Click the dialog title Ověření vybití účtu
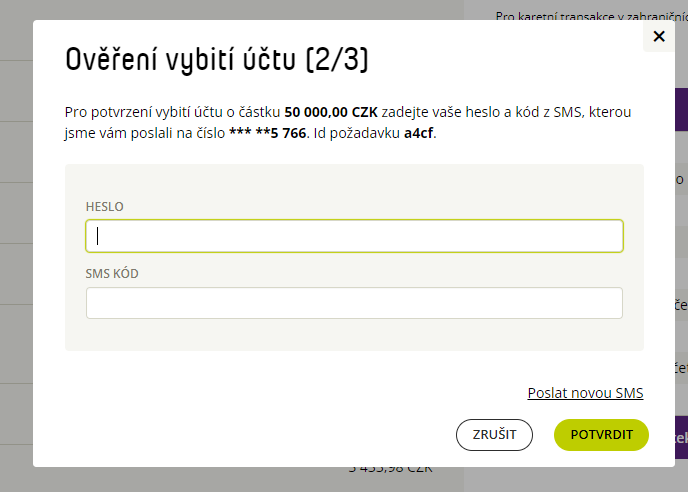Viewport: 688px width, 492px height. click(x=181, y=60)
